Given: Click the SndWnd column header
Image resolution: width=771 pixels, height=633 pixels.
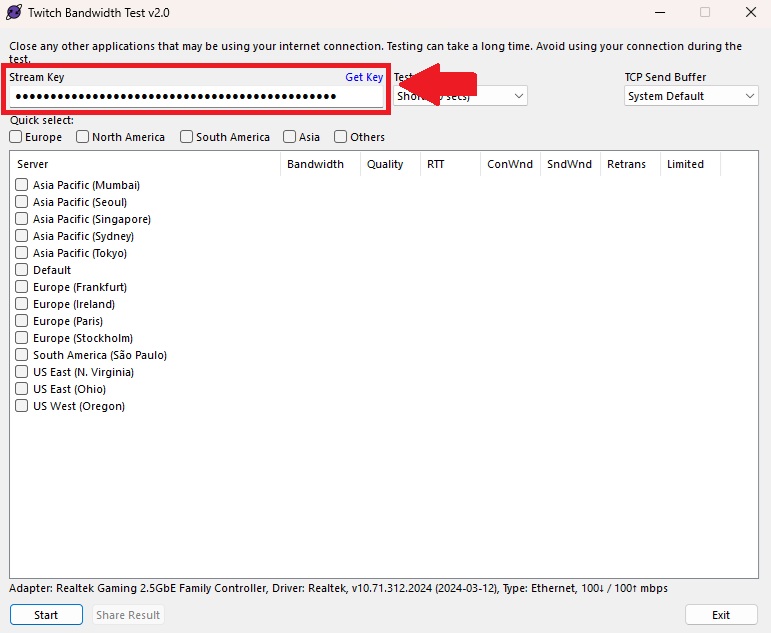Looking at the screenshot, I should click(x=570, y=164).
